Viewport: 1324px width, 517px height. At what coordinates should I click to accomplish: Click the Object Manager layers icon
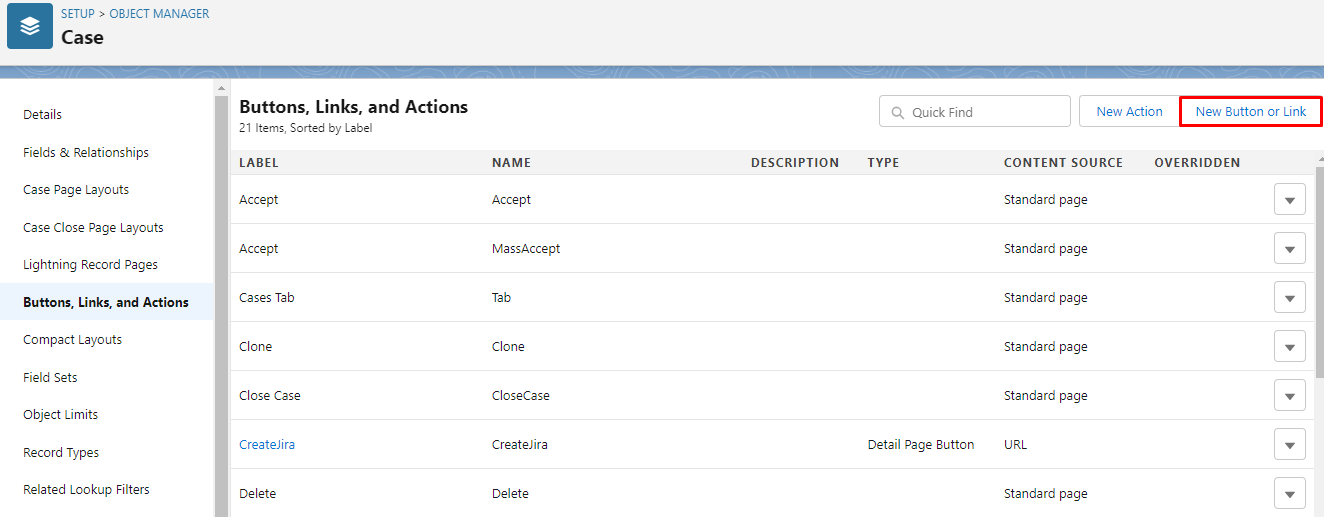point(30,26)
